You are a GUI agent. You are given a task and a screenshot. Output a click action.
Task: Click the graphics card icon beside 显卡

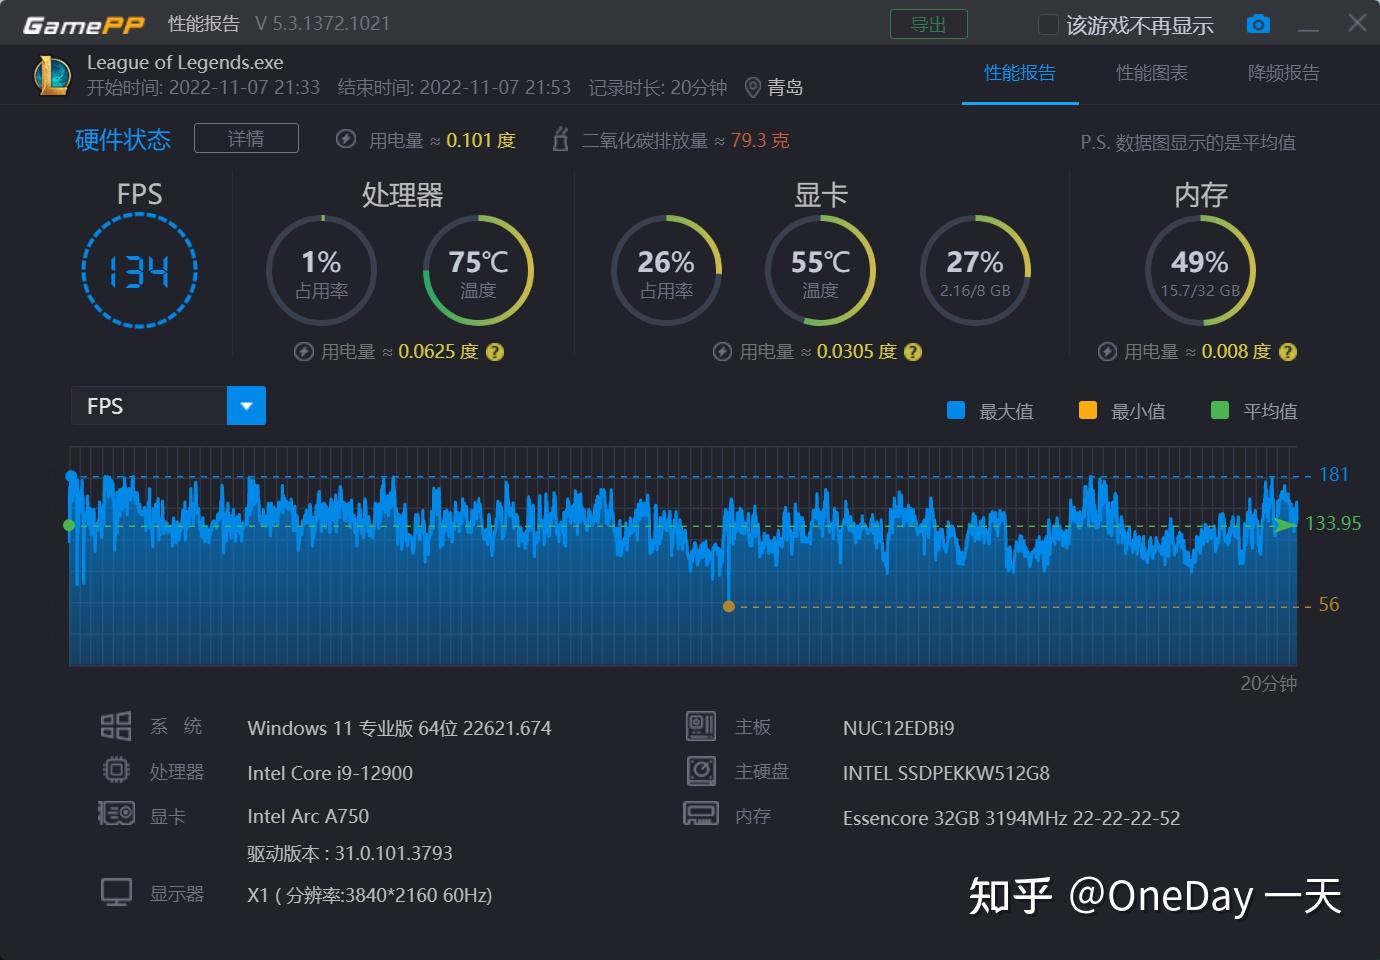pyautogui.click(x=116, y=814)
